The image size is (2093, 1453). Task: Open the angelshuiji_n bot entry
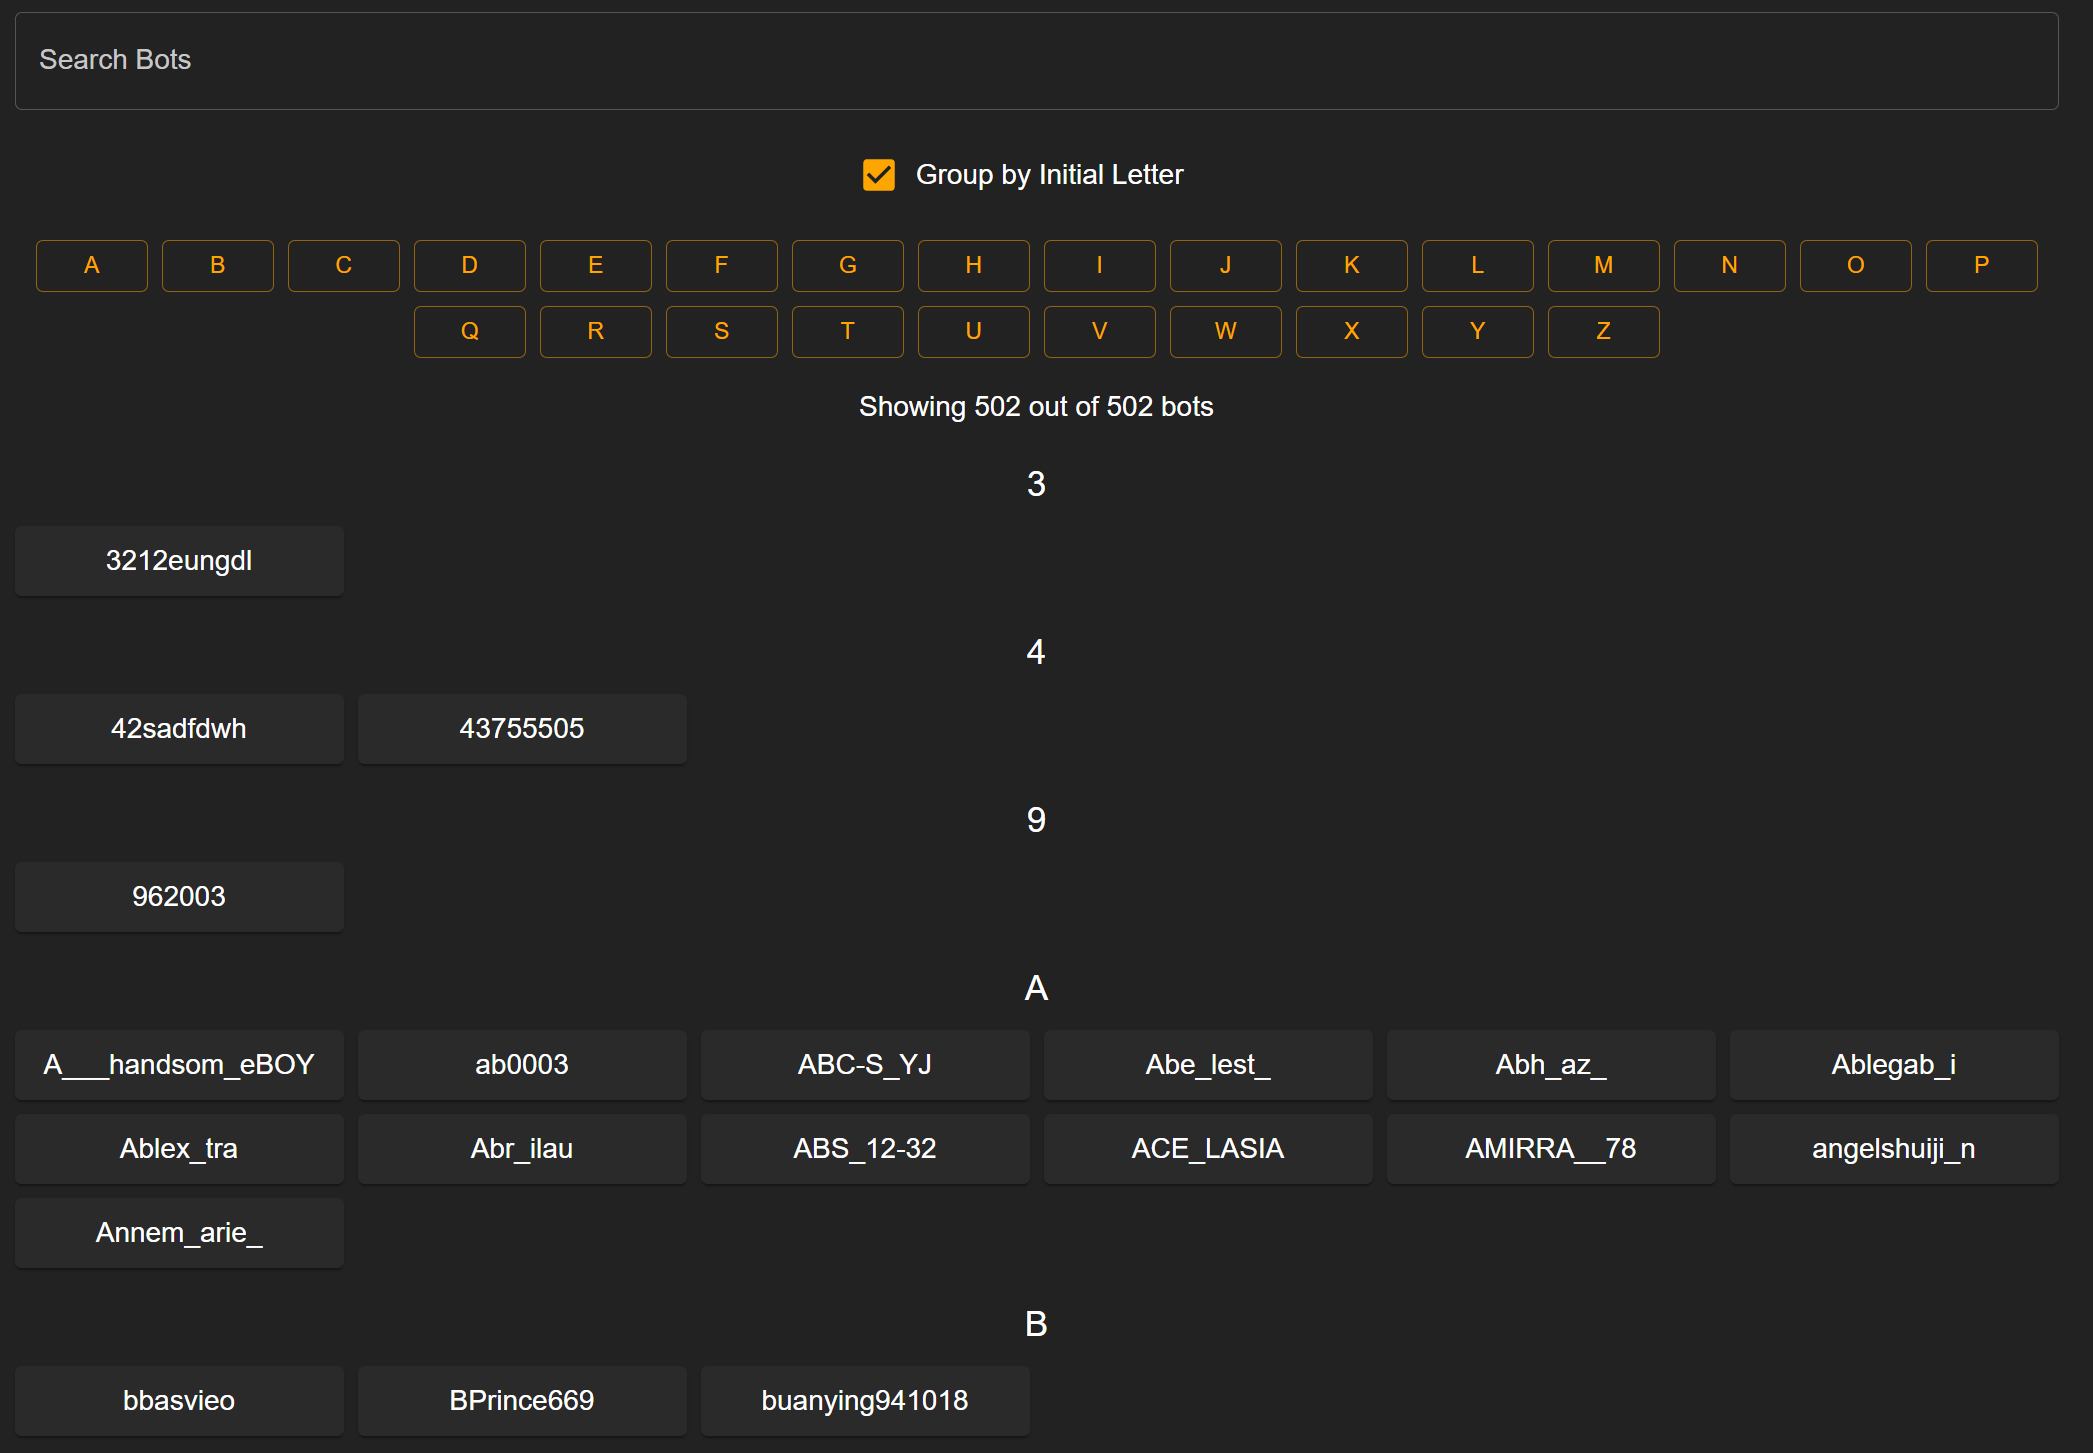pyautogui.click(x=1893, y=1149)
